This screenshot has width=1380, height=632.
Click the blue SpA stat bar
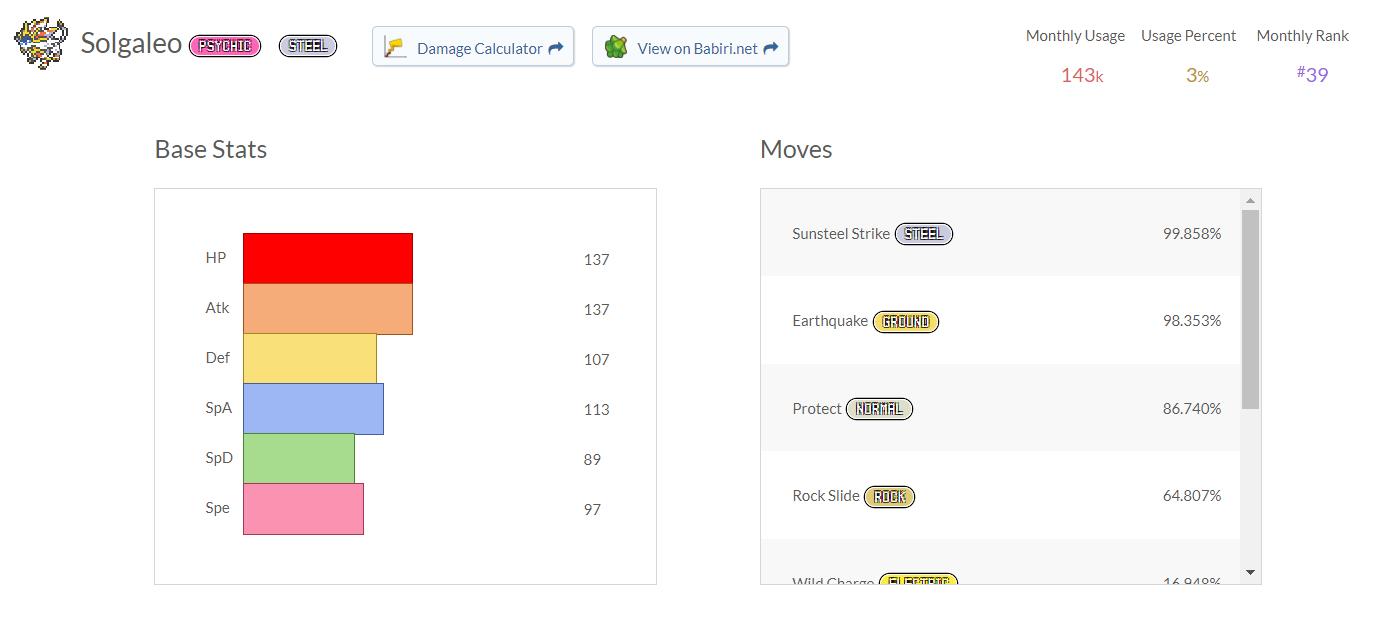click(x=313, y=408)
